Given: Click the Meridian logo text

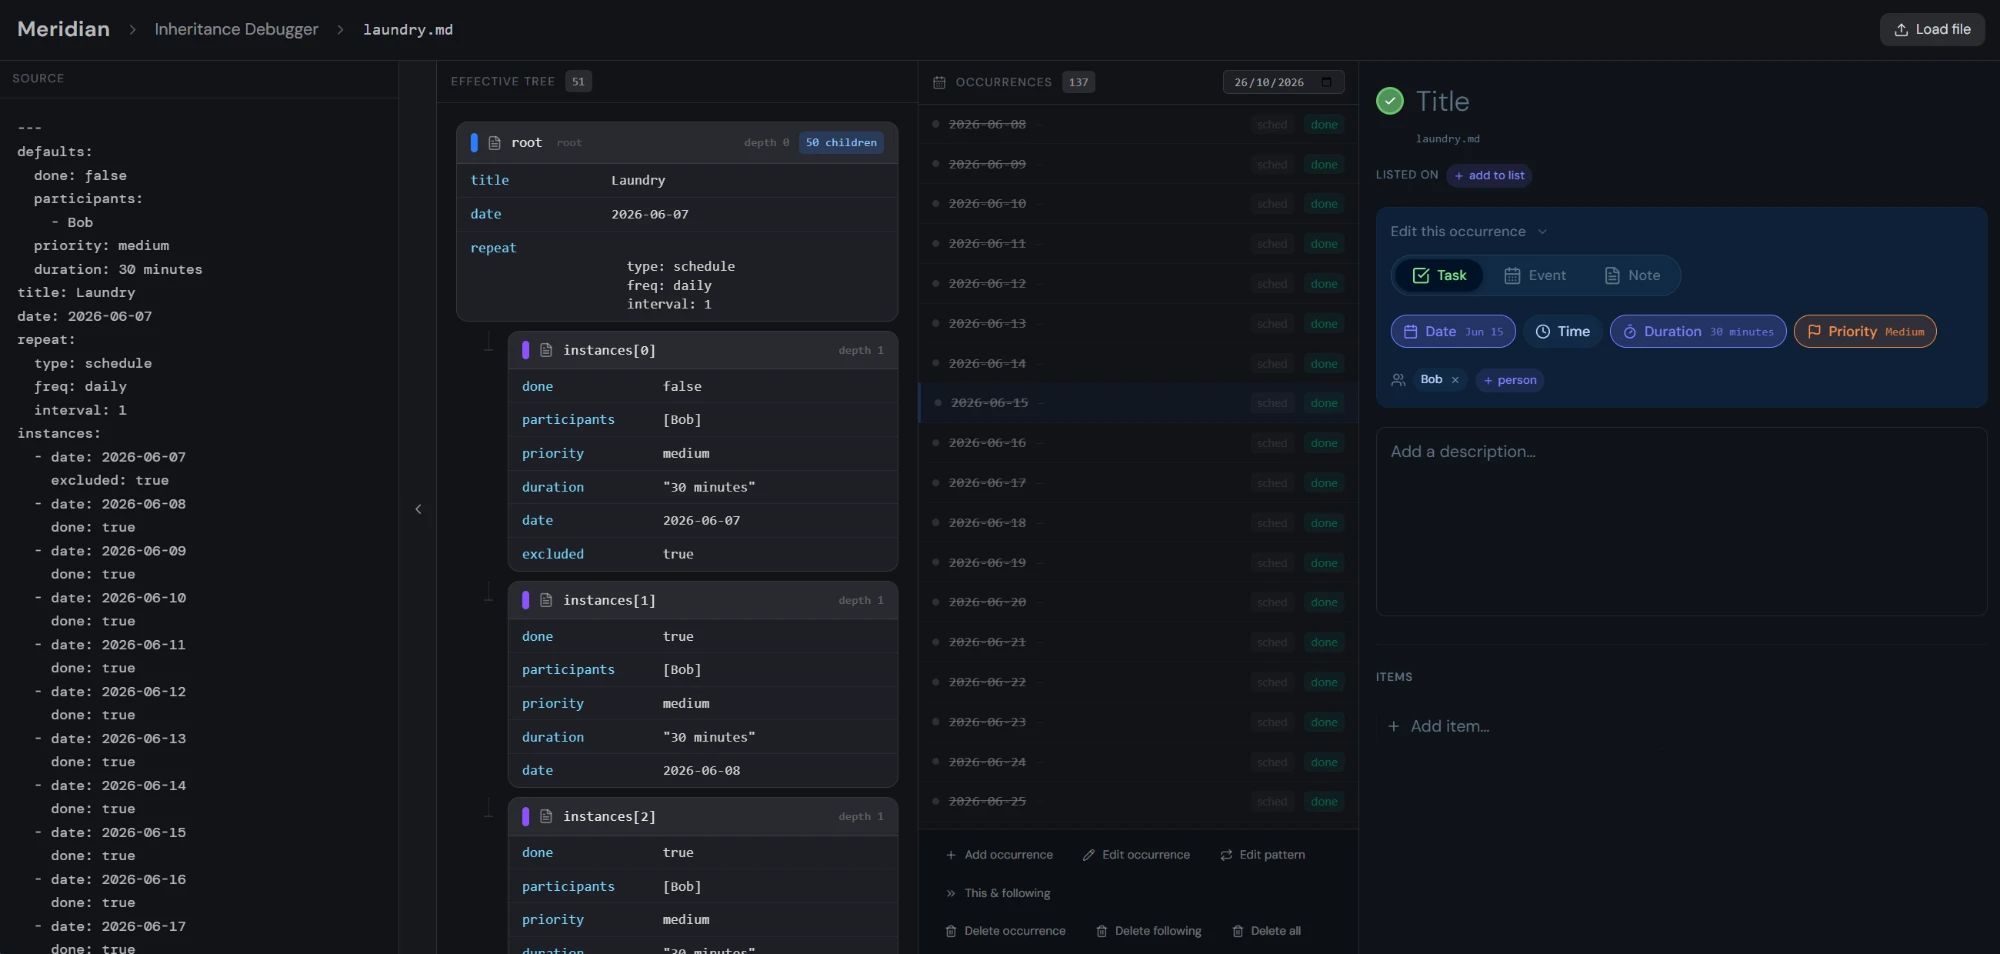Looking at the screenshot, I should (x=63, y=29).
